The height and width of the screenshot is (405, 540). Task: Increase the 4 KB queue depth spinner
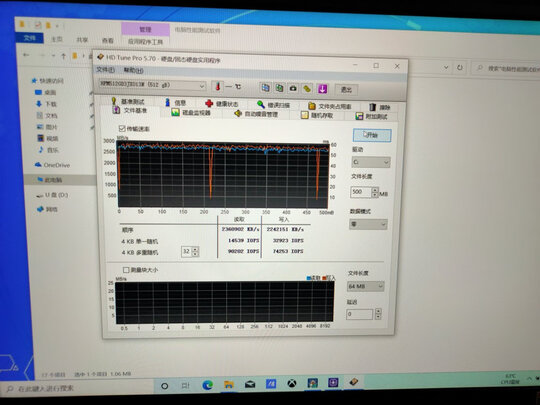(195, 249)
